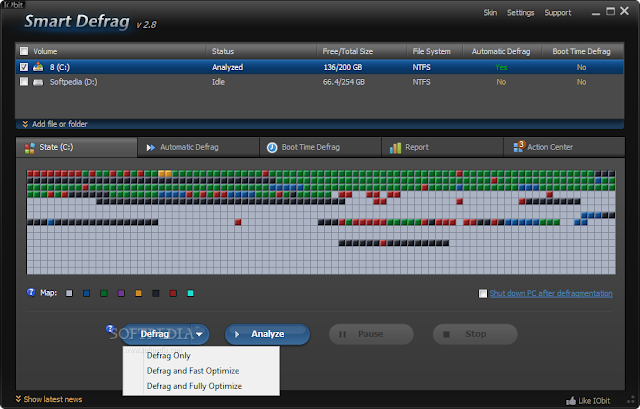
Task: Click 'Analyzed' status of C: drive
Action: click(227, 67)
